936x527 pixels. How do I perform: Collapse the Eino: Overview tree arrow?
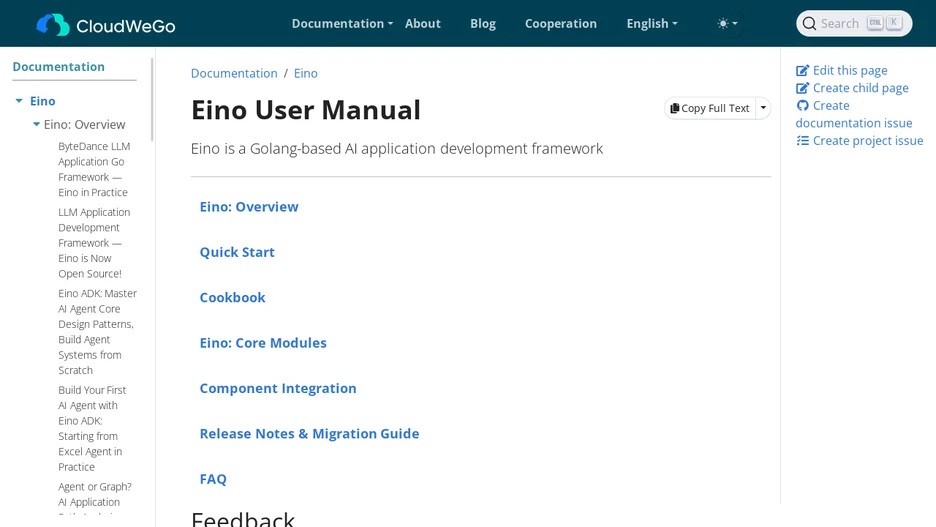[x=36, y=124]
